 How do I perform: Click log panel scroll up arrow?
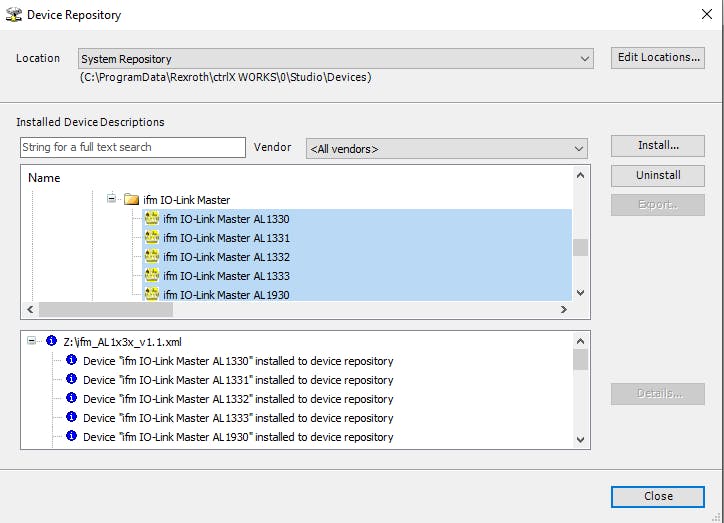[x=580, y=341]
